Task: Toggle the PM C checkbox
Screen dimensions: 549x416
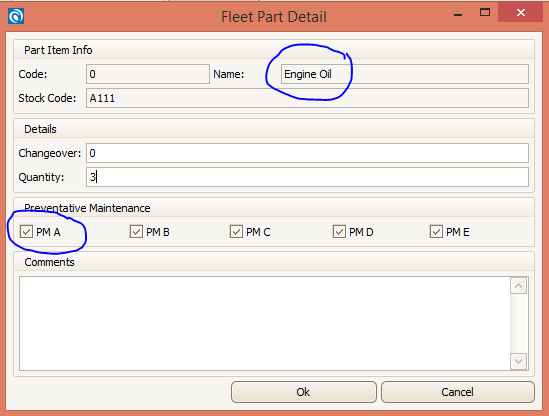Action: coord(236,232)
